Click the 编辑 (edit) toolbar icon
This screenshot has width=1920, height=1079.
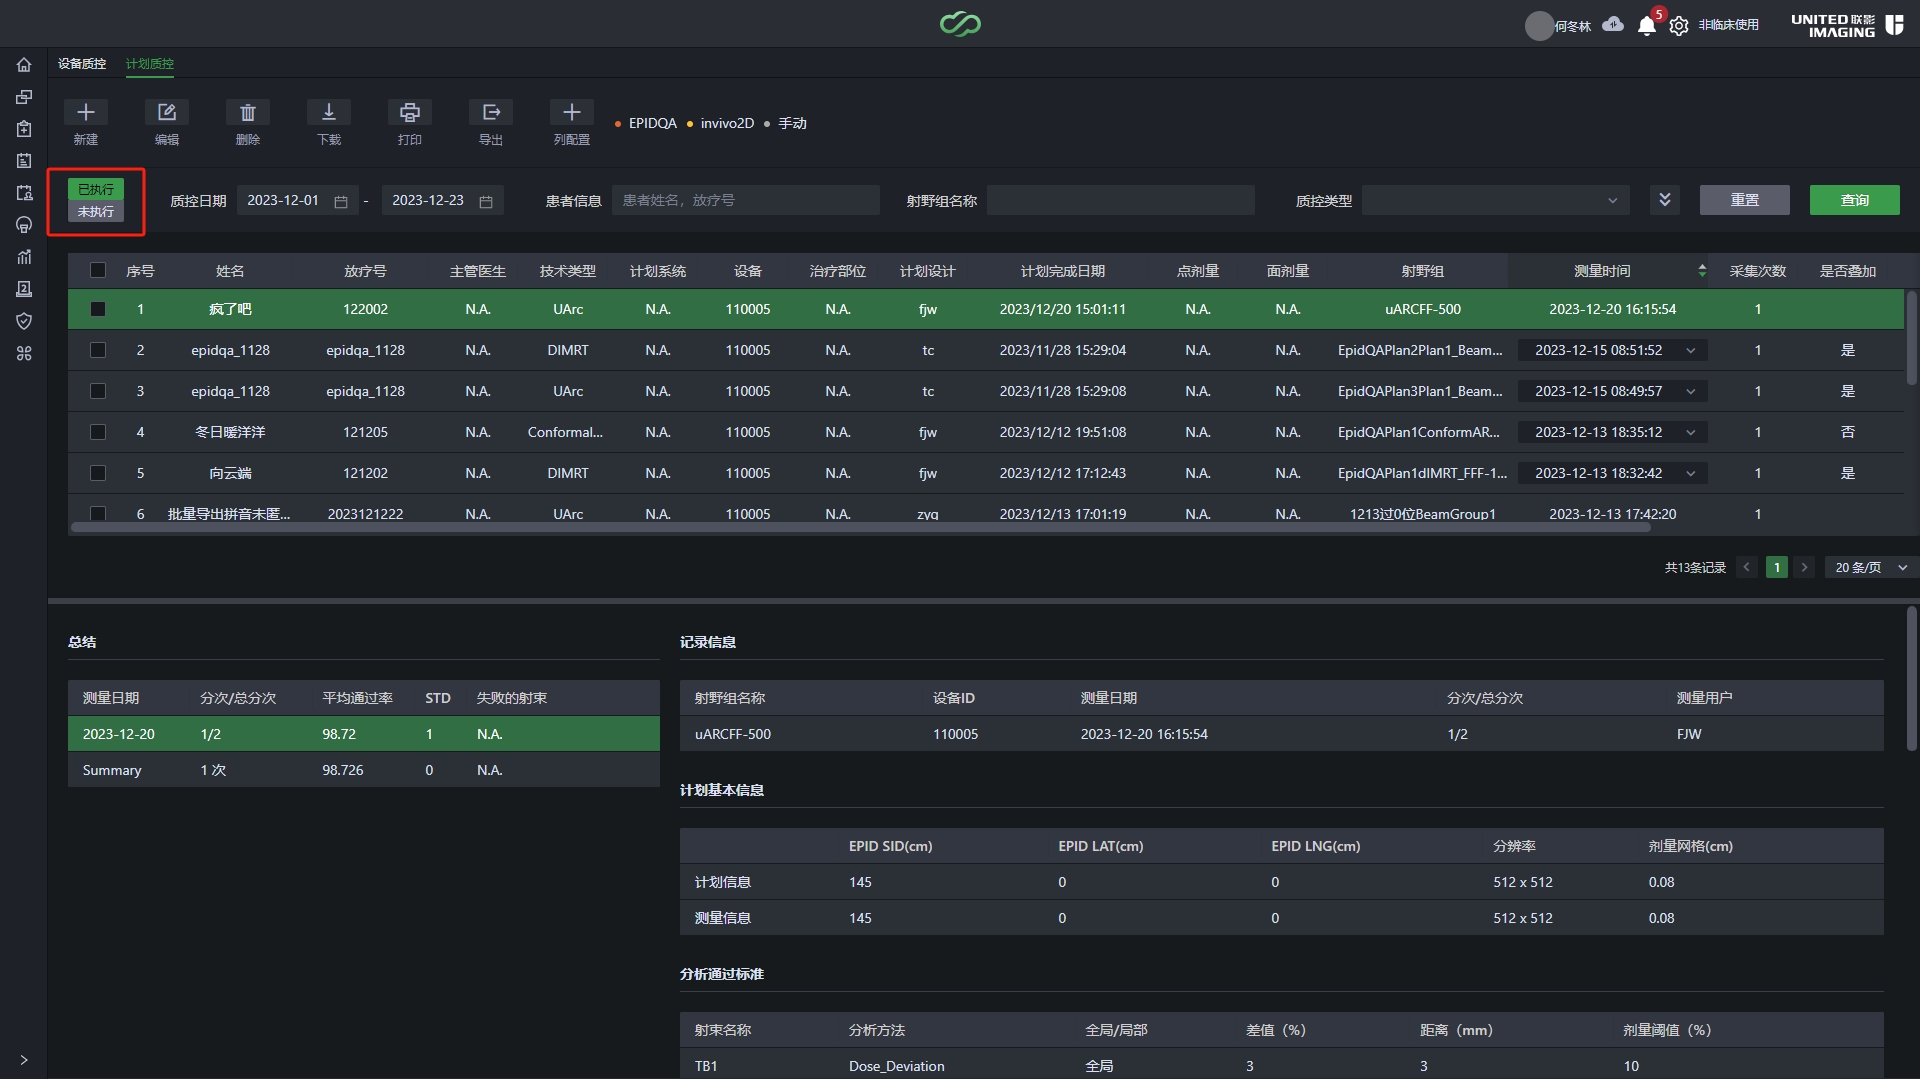click(x=167, y=112)
